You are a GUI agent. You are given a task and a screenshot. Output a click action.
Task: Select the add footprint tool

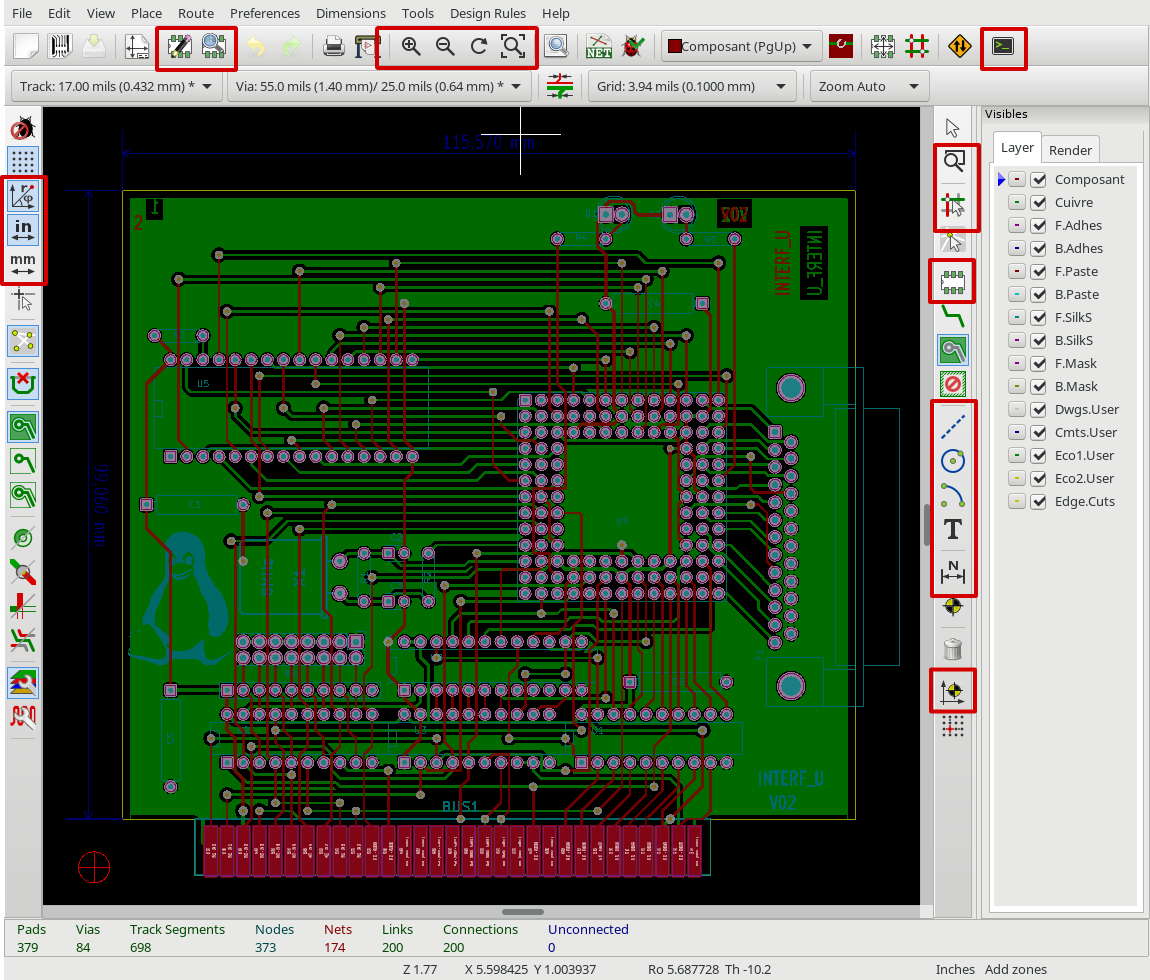tap(953, 283)
